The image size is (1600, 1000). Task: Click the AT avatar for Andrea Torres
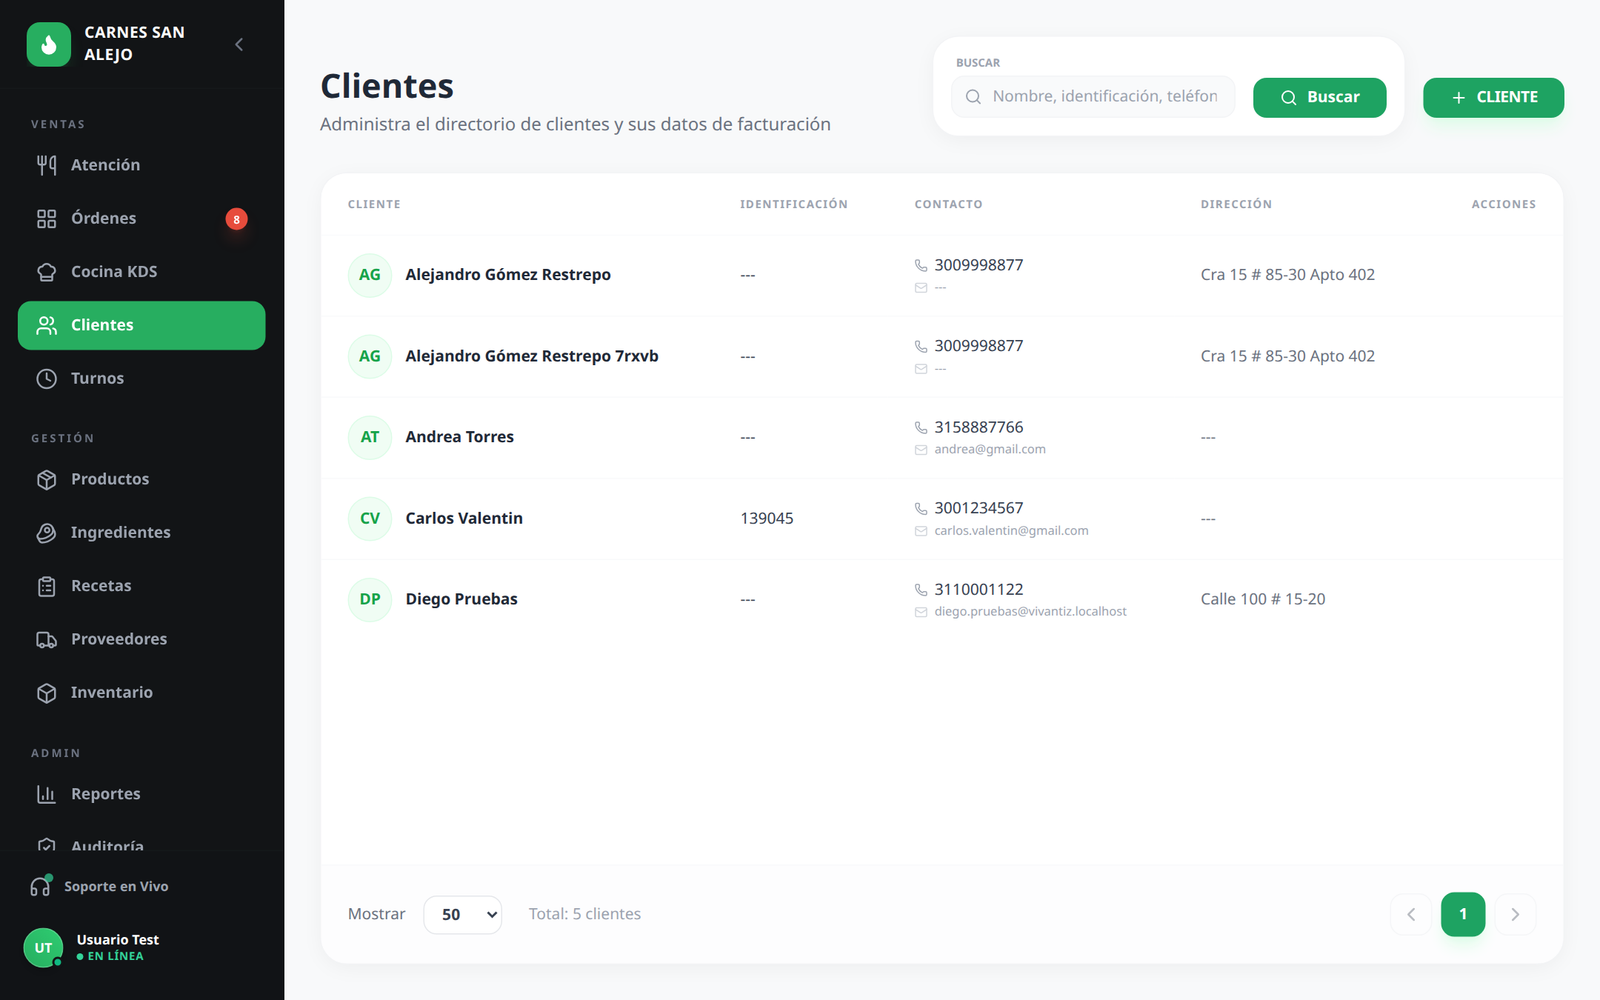370,437
